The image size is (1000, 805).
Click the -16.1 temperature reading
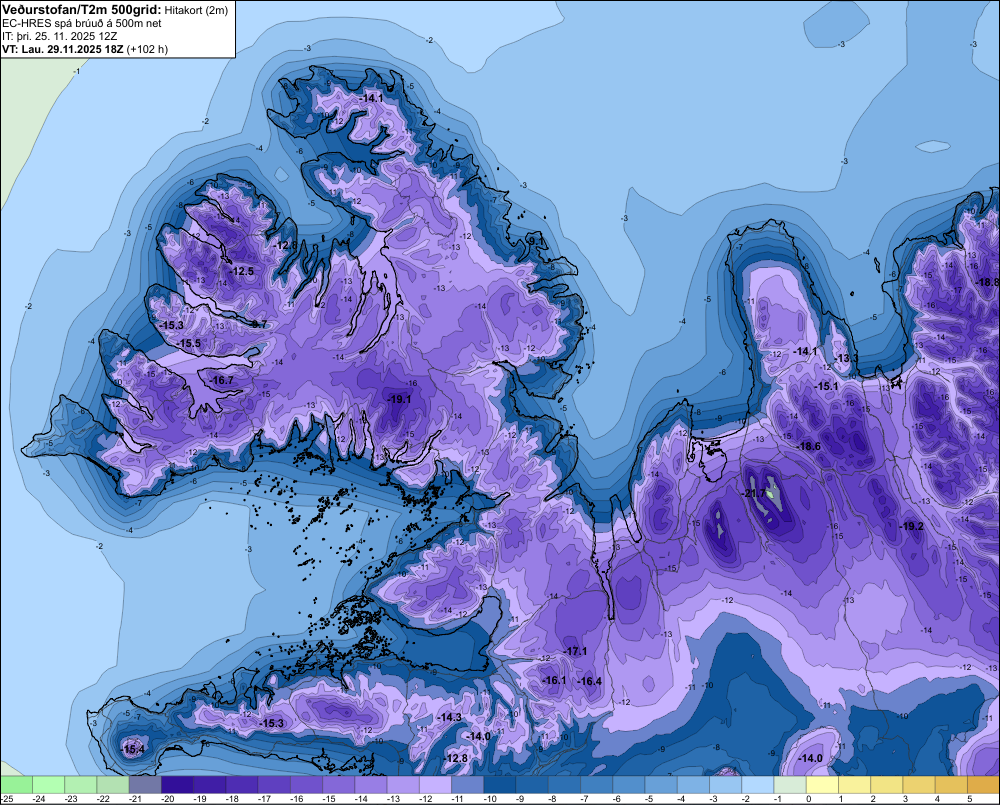[554, 680]
